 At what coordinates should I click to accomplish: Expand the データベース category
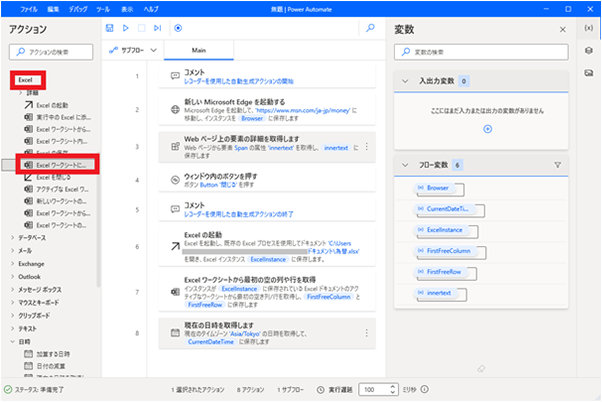point(13,238)
